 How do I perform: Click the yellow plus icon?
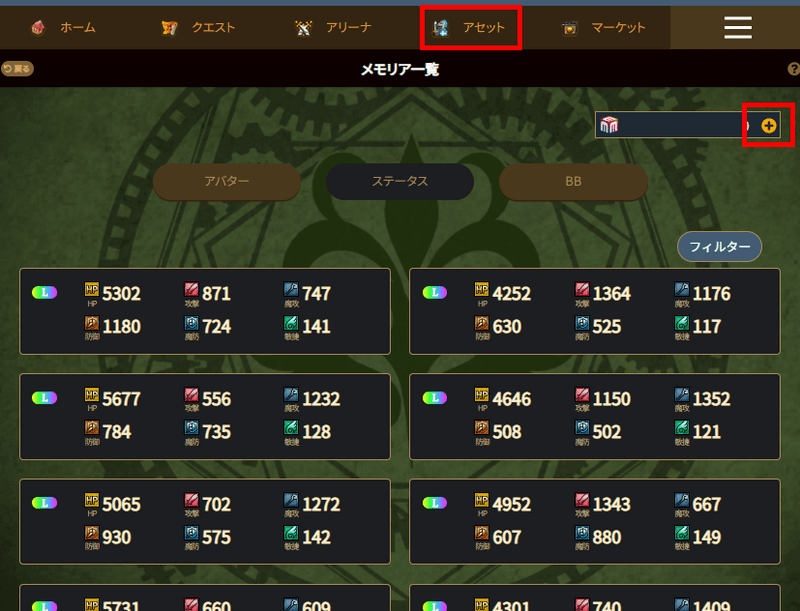[768, 125]
